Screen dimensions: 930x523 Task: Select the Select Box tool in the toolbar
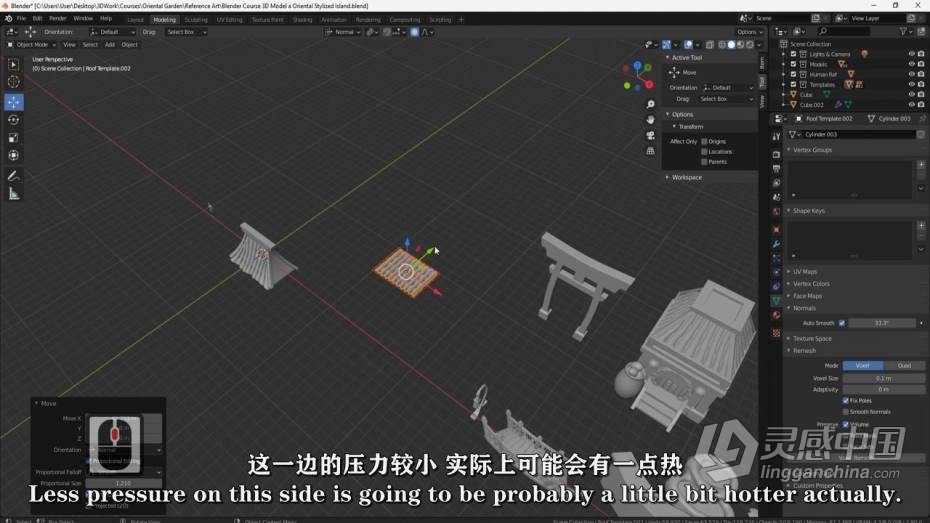(14, 64)
